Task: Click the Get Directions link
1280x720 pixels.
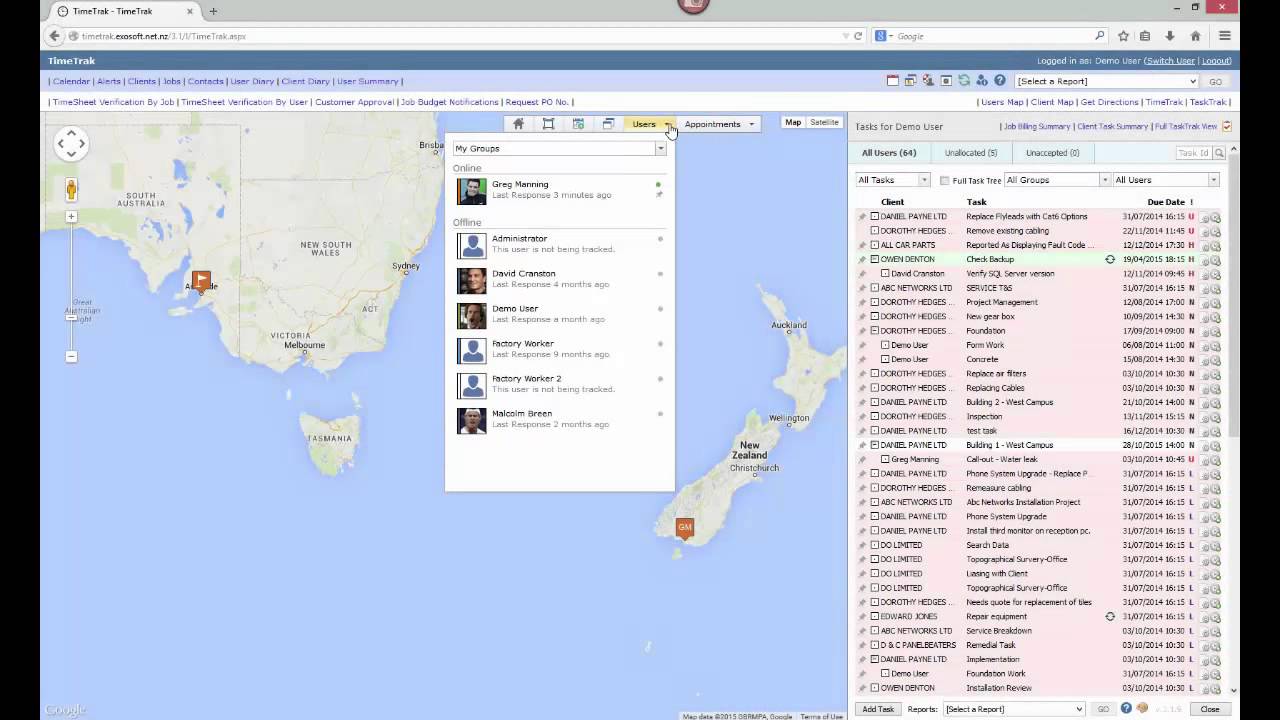Action: tap(1109, 102)
